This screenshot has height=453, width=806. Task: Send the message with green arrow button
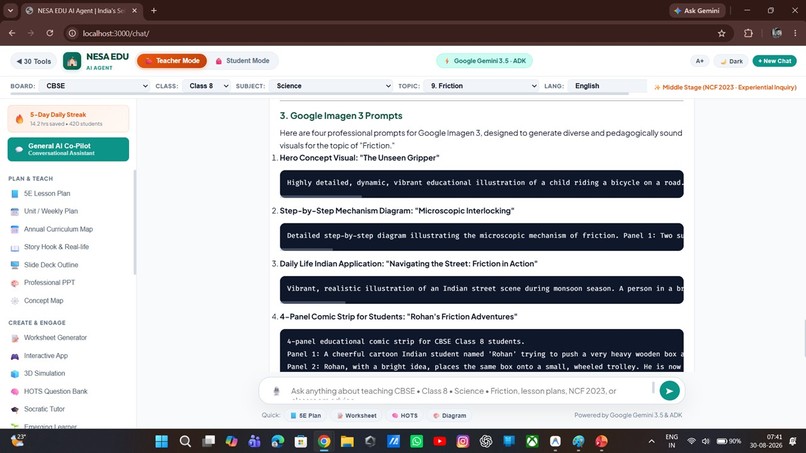669,391
